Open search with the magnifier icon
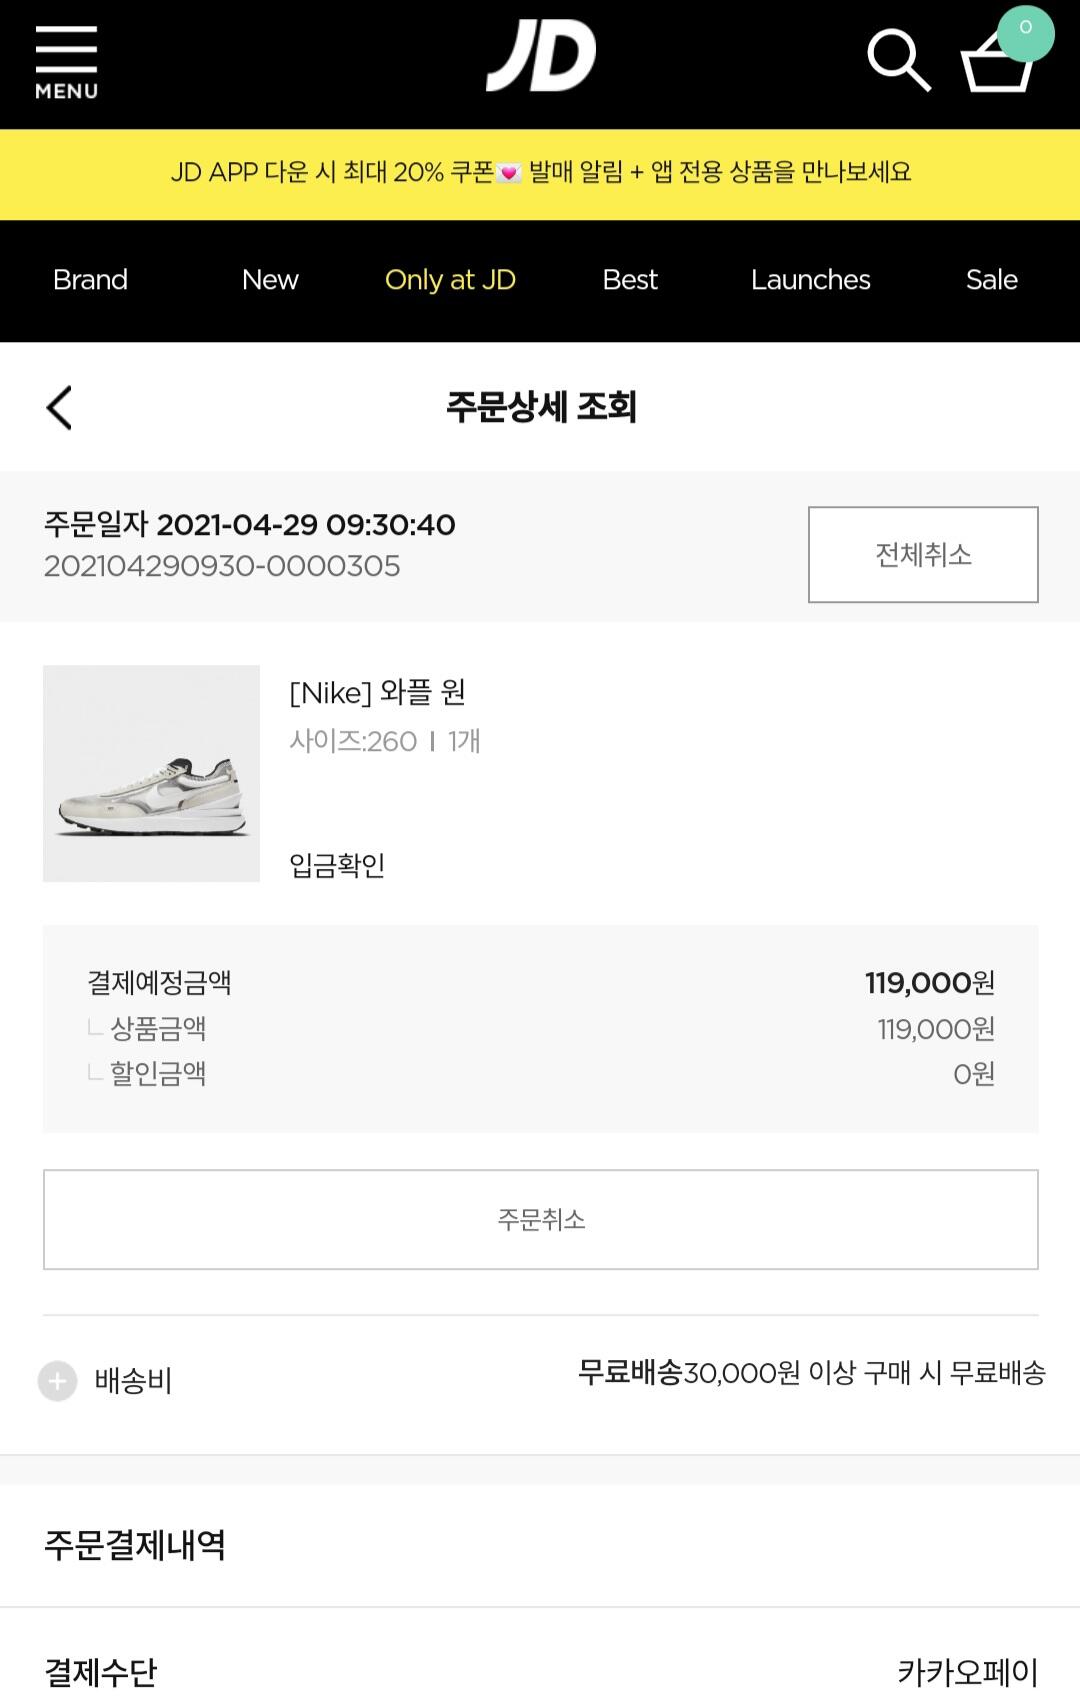This screenshot has height=1703, width=1080. [x=898, y=60]
